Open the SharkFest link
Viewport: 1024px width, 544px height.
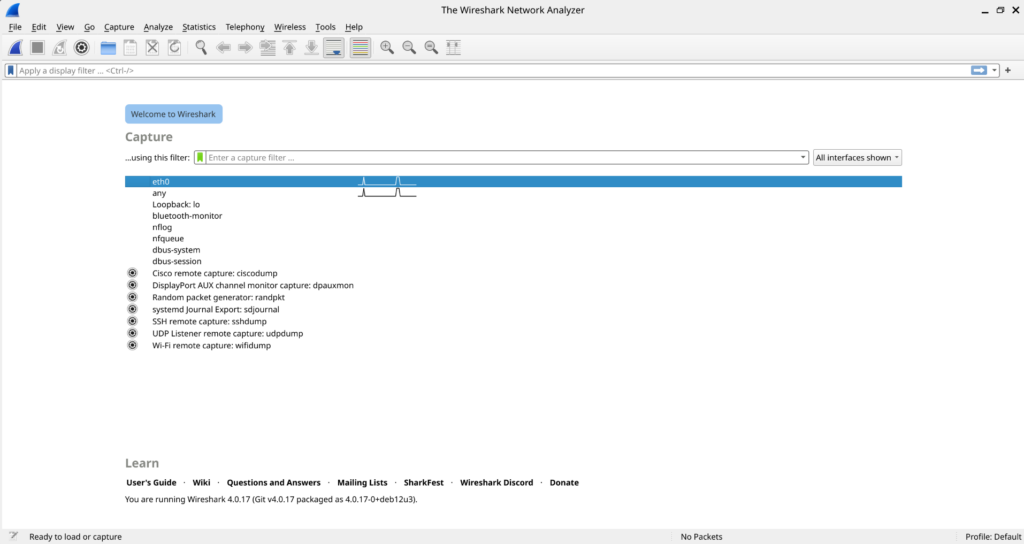[424, 483]
